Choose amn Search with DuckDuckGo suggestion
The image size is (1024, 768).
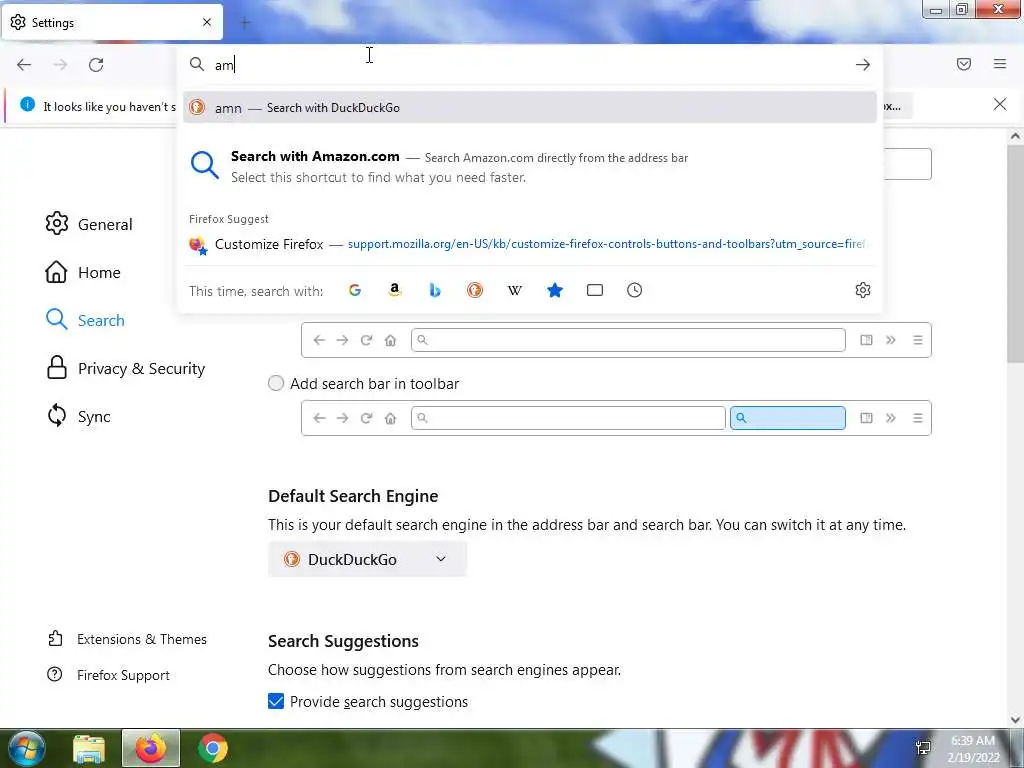click(x=530, y=108)
